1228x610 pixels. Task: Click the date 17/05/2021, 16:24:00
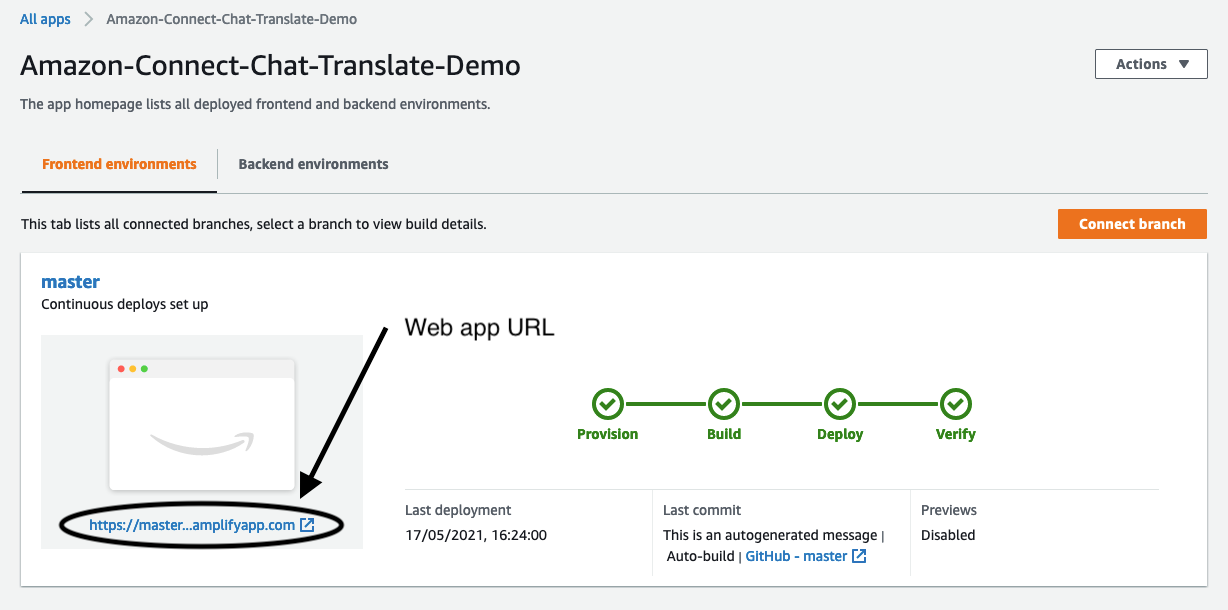[476, 535]
